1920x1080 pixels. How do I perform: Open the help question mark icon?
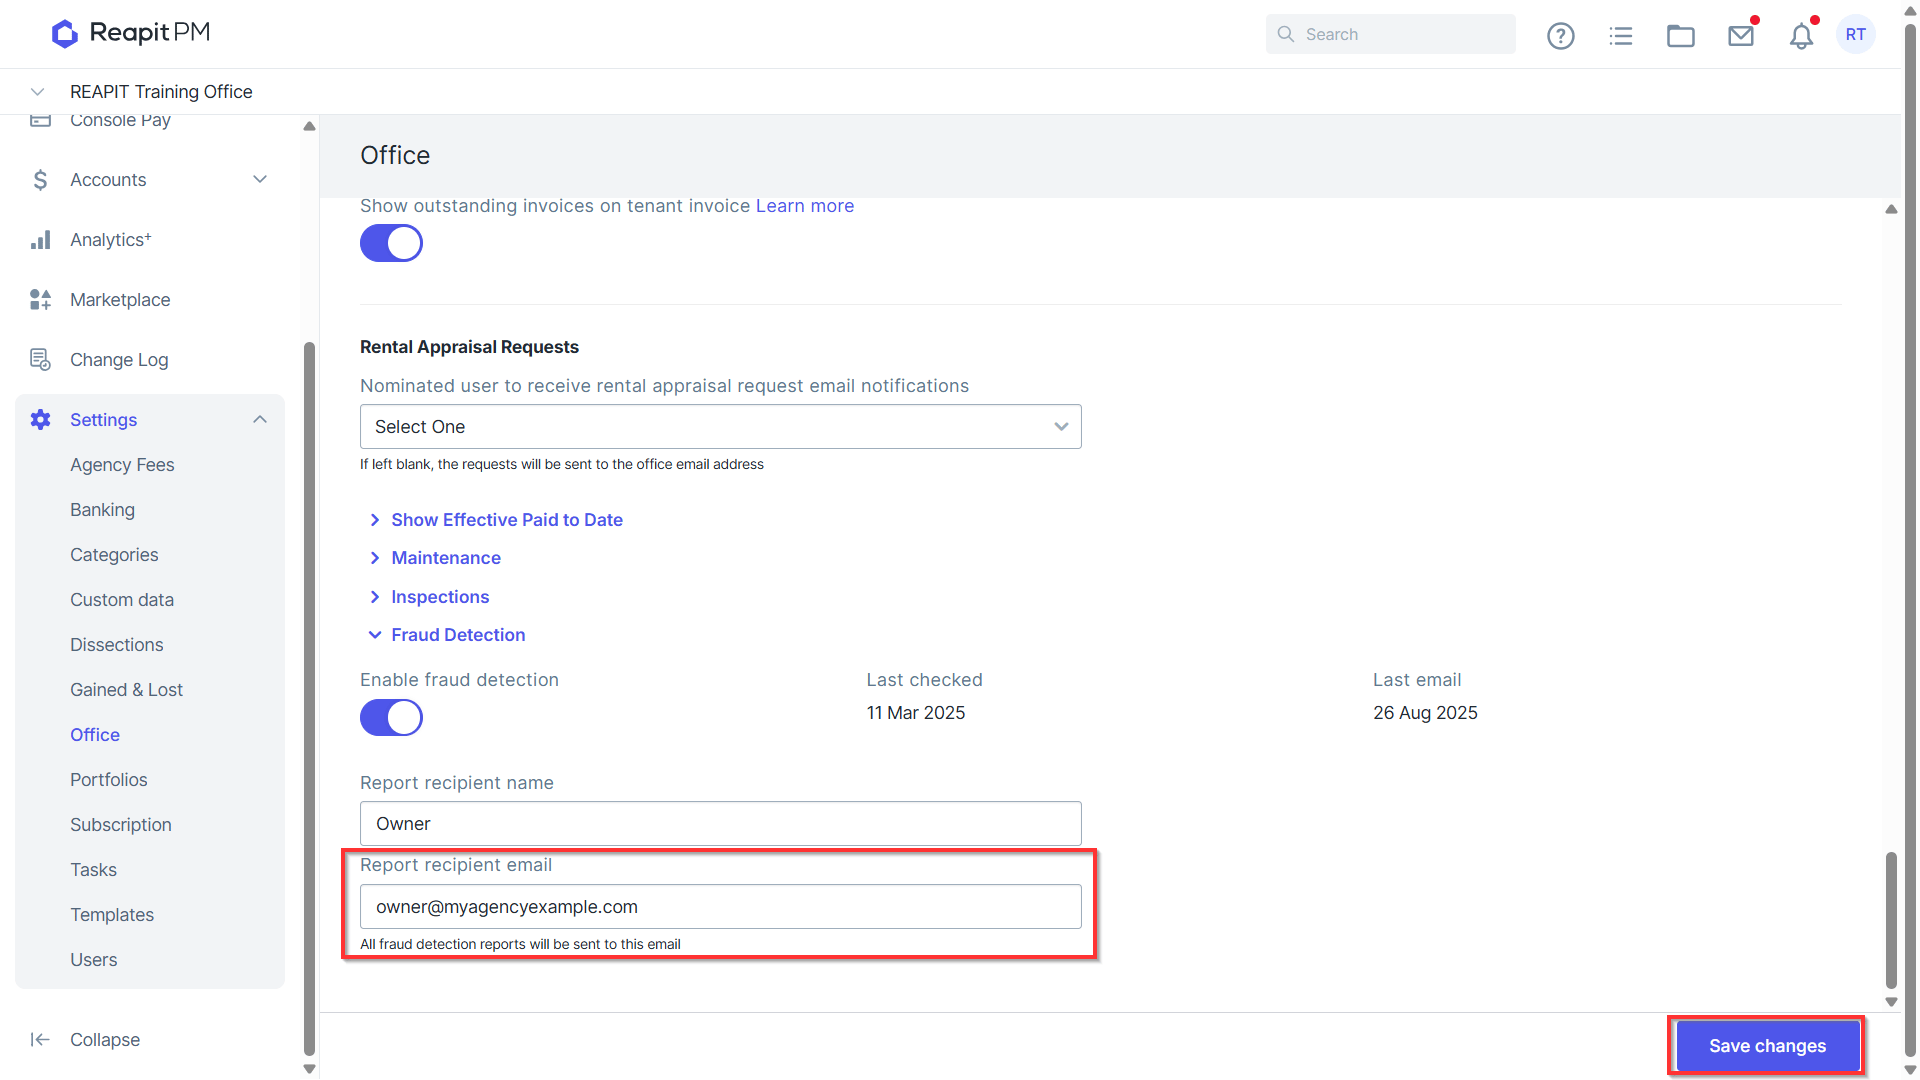(x=1560, y=35)
